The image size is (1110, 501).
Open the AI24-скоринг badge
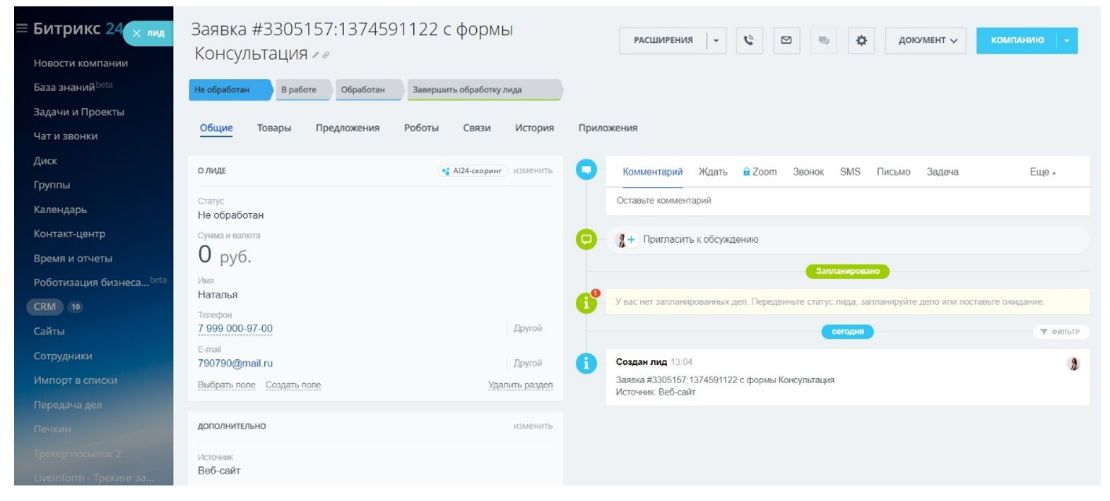[x=473, y=171]
